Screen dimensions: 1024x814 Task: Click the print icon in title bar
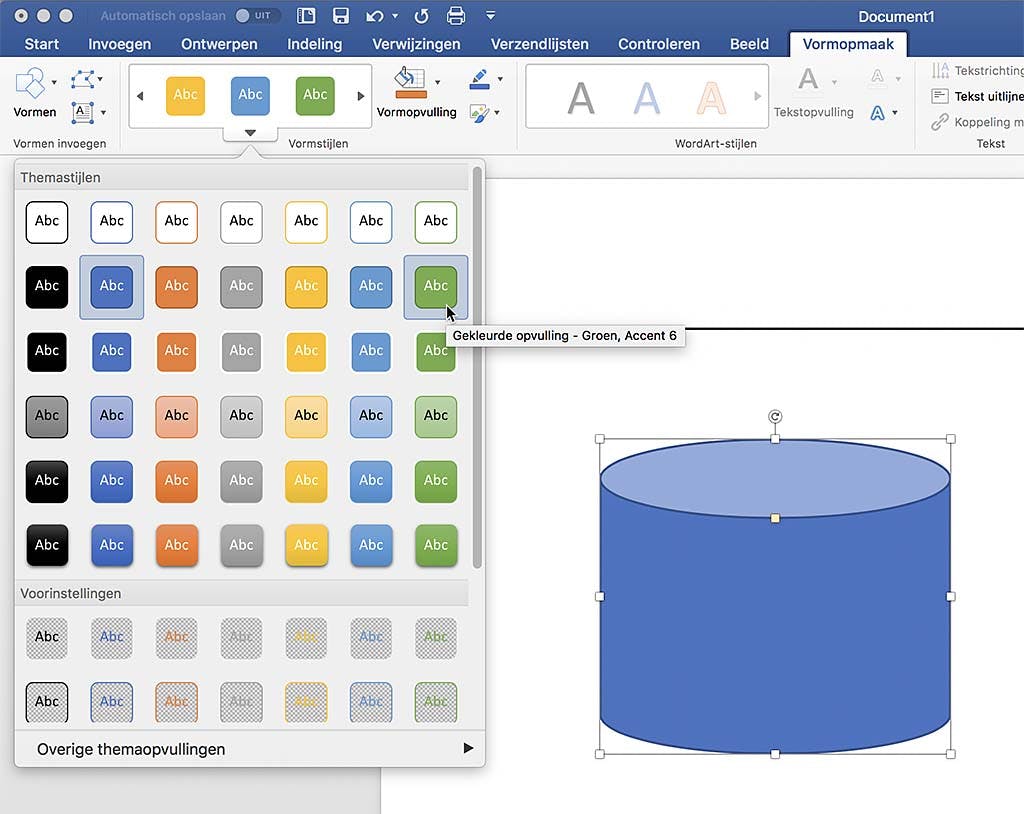pos(456,16)
